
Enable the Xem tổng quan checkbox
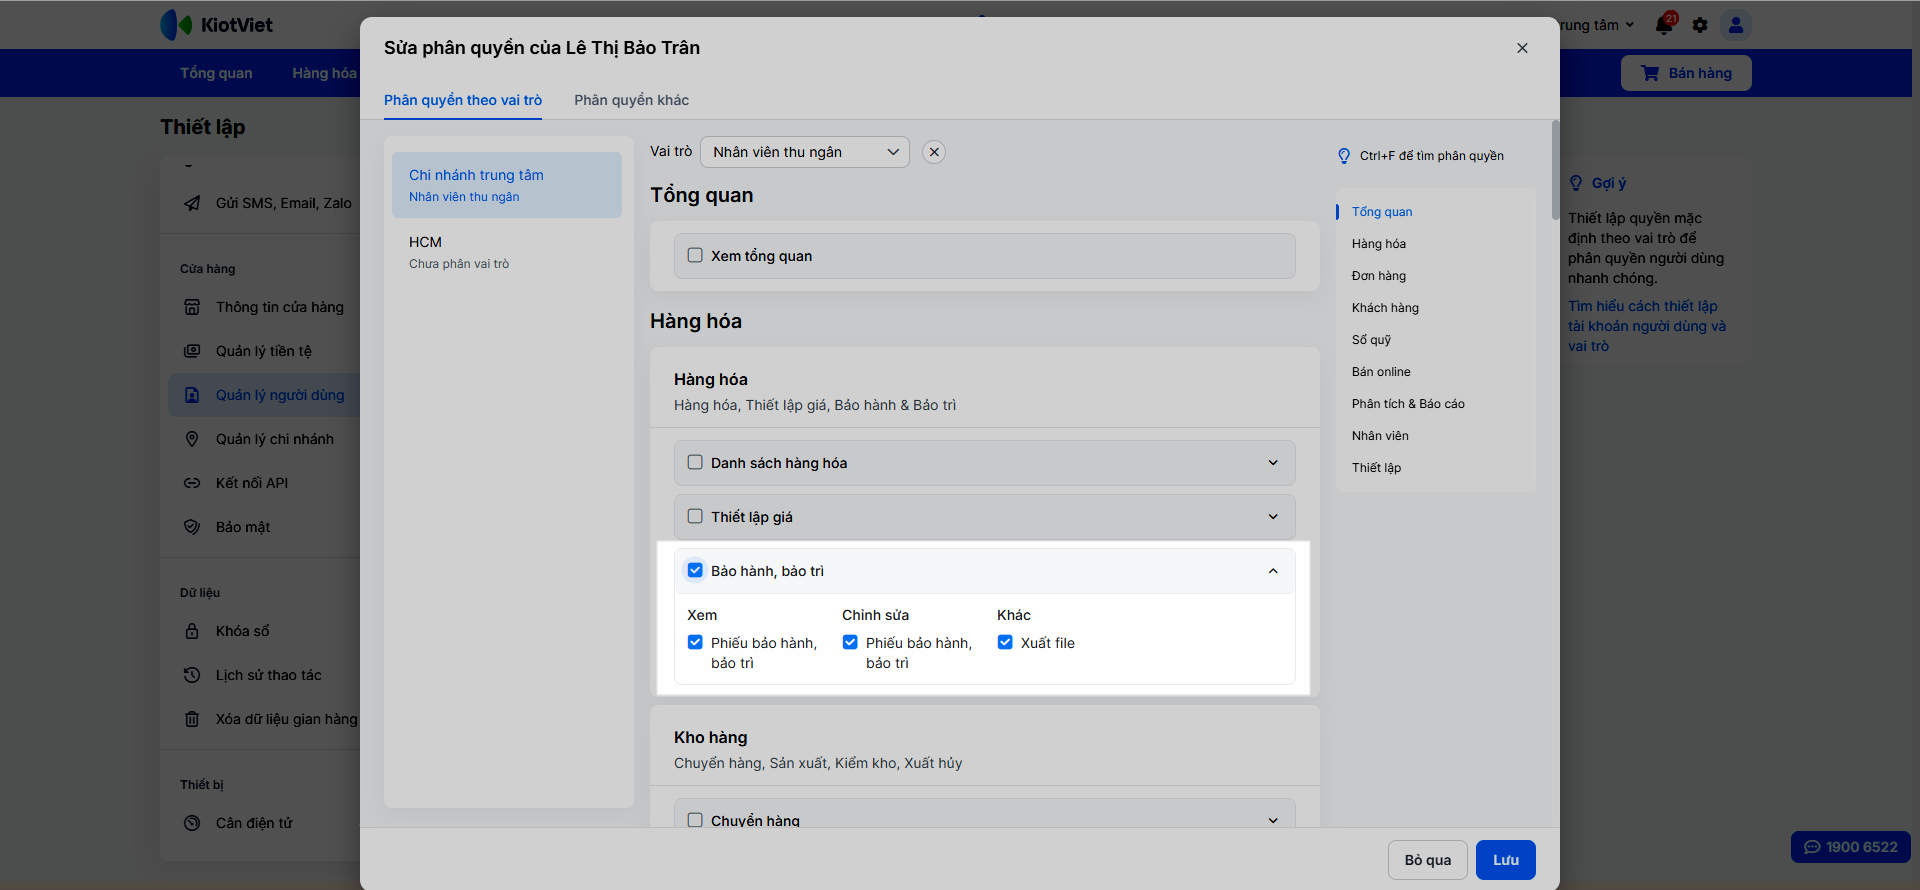click(x=695, y=255)
